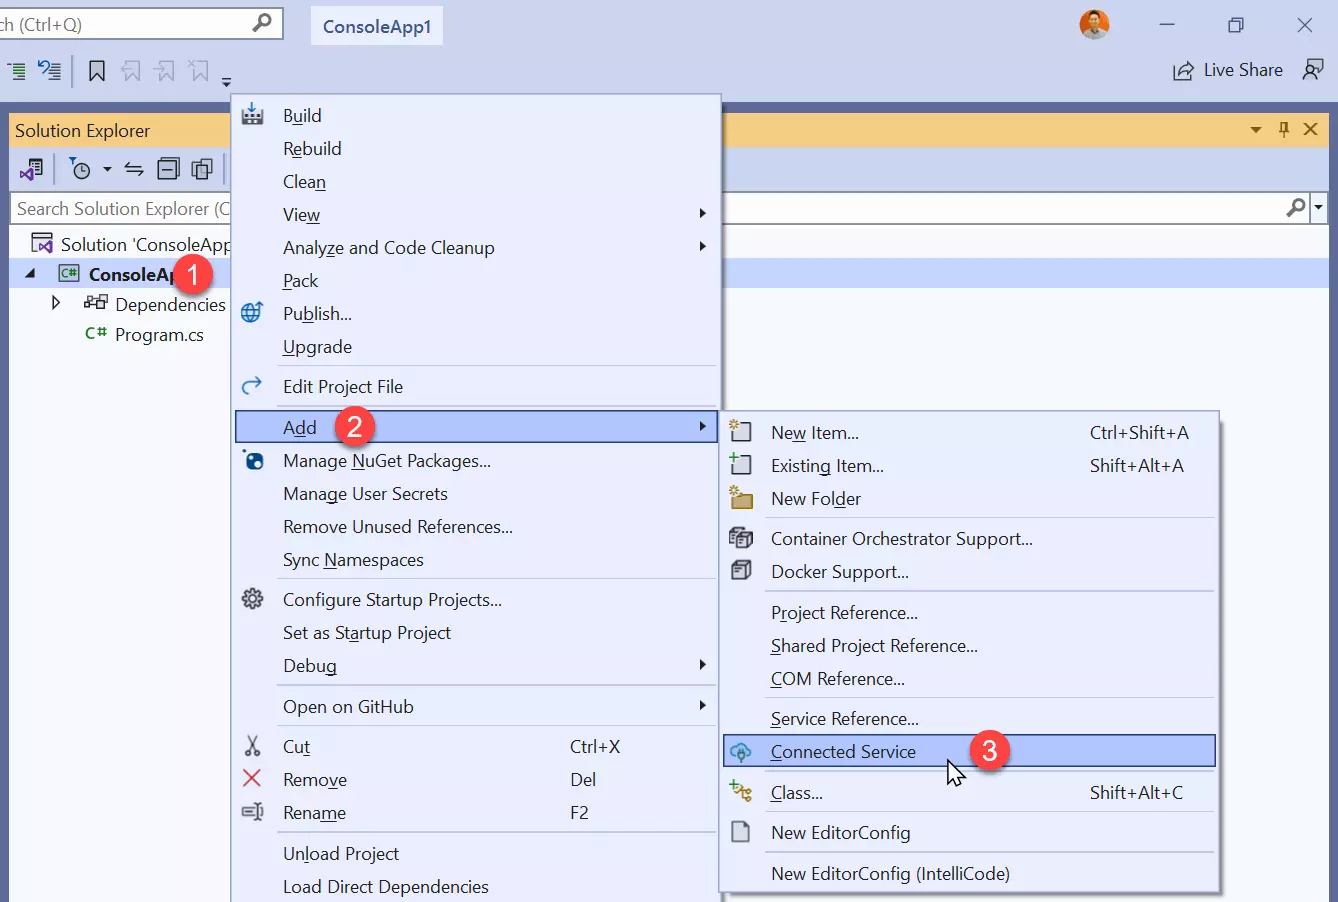The image size is (1338, 902).
Task: Open the Analyze and Code Cleanup submenu
Action: tap(476, 247)
